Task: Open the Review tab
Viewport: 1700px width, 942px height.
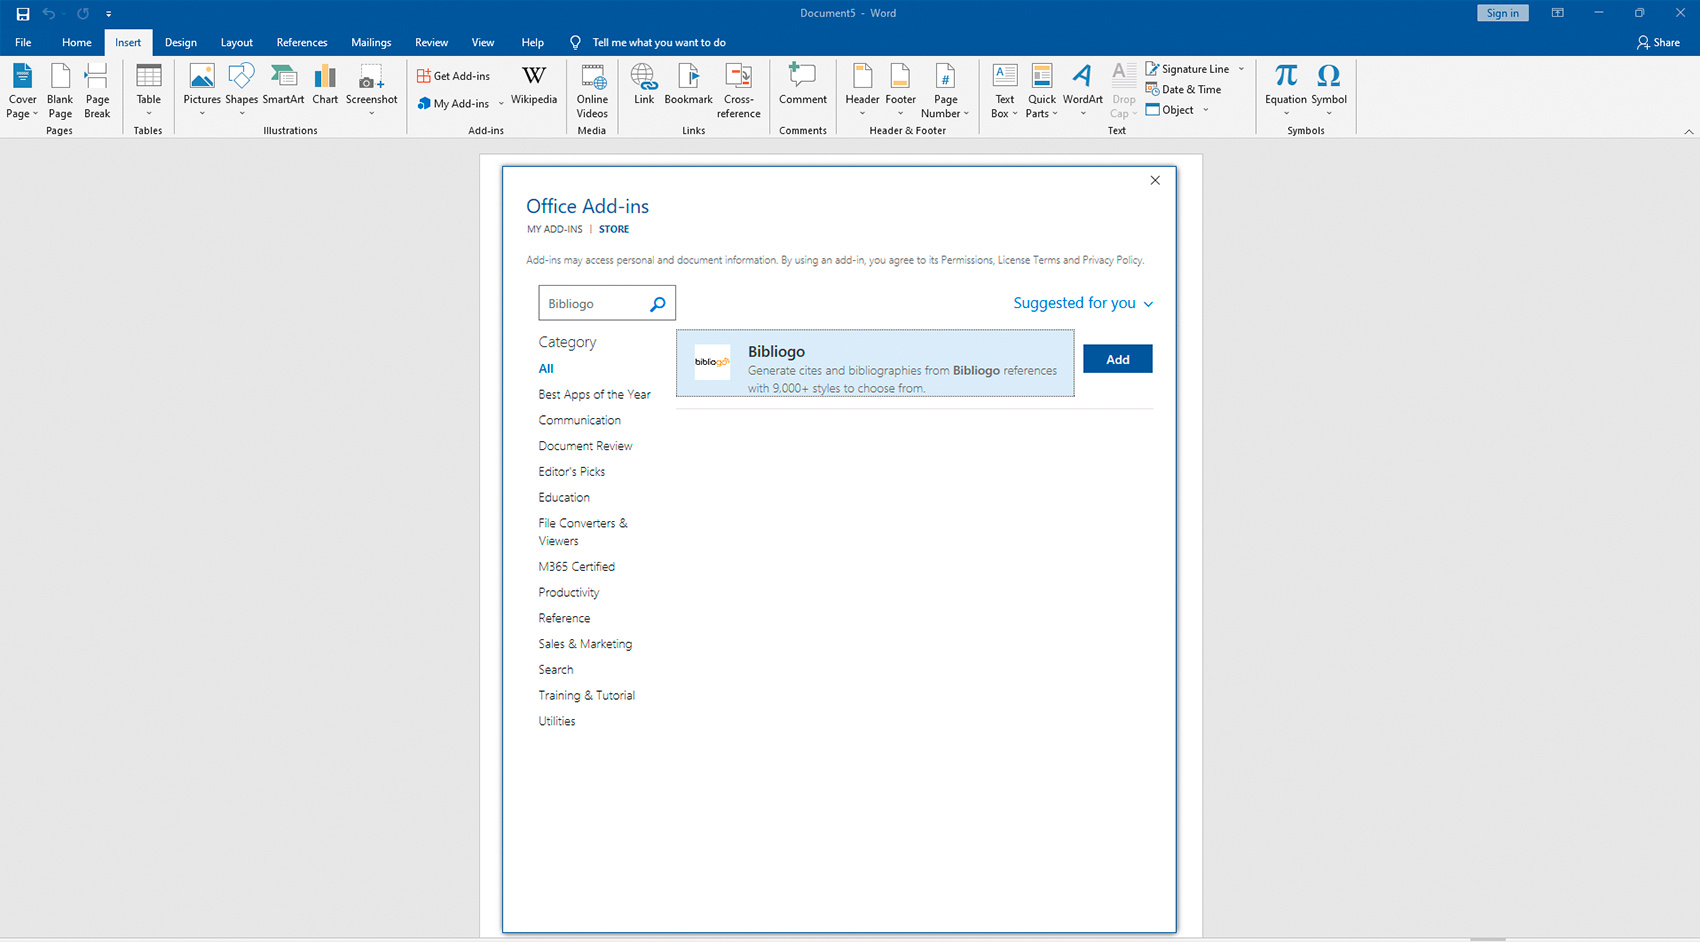Action: 431,42
